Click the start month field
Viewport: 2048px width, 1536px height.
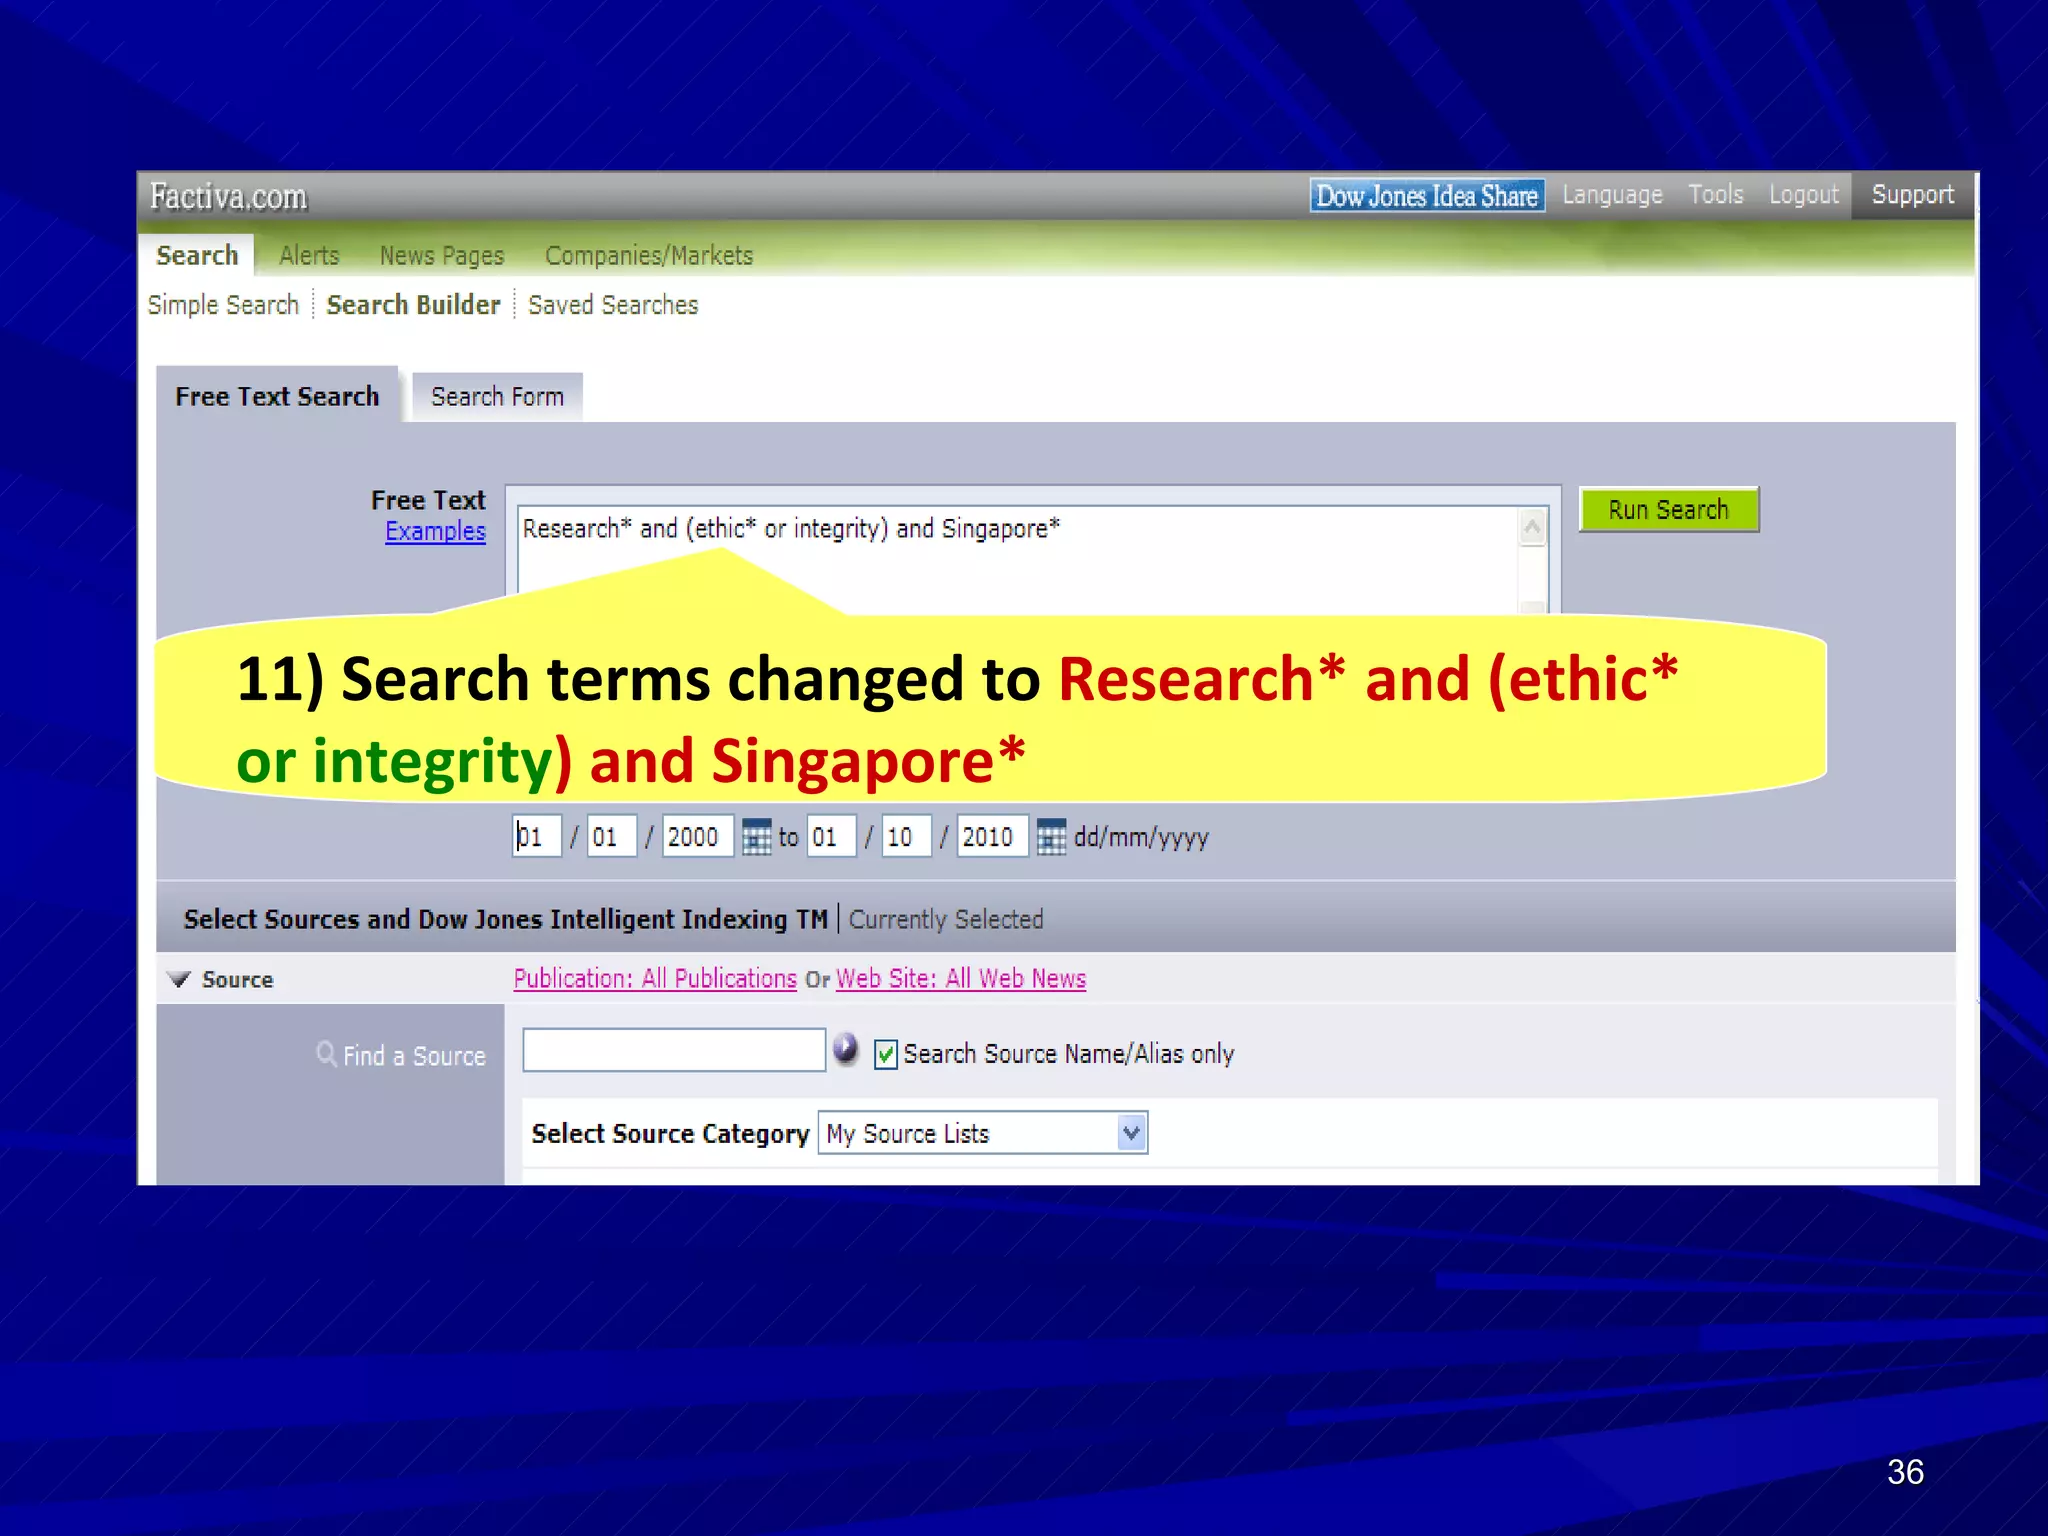(612, 837)
